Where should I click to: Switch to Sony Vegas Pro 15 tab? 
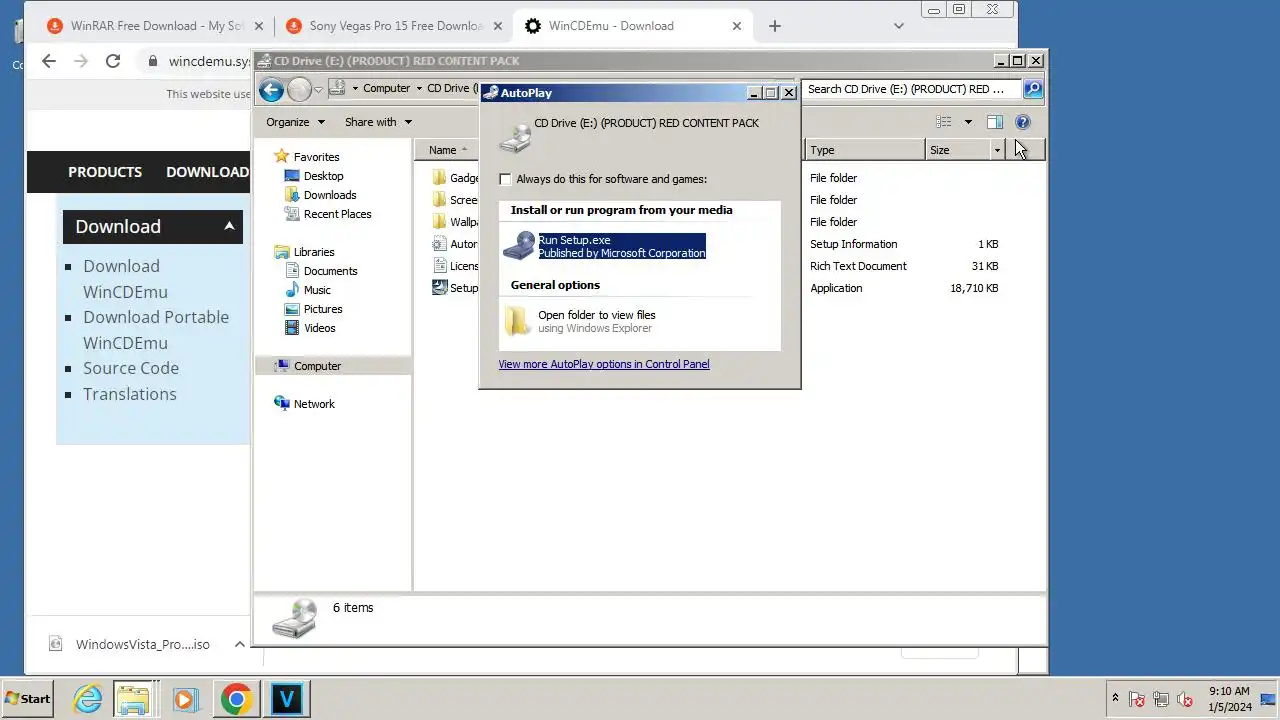pos(394,26)
